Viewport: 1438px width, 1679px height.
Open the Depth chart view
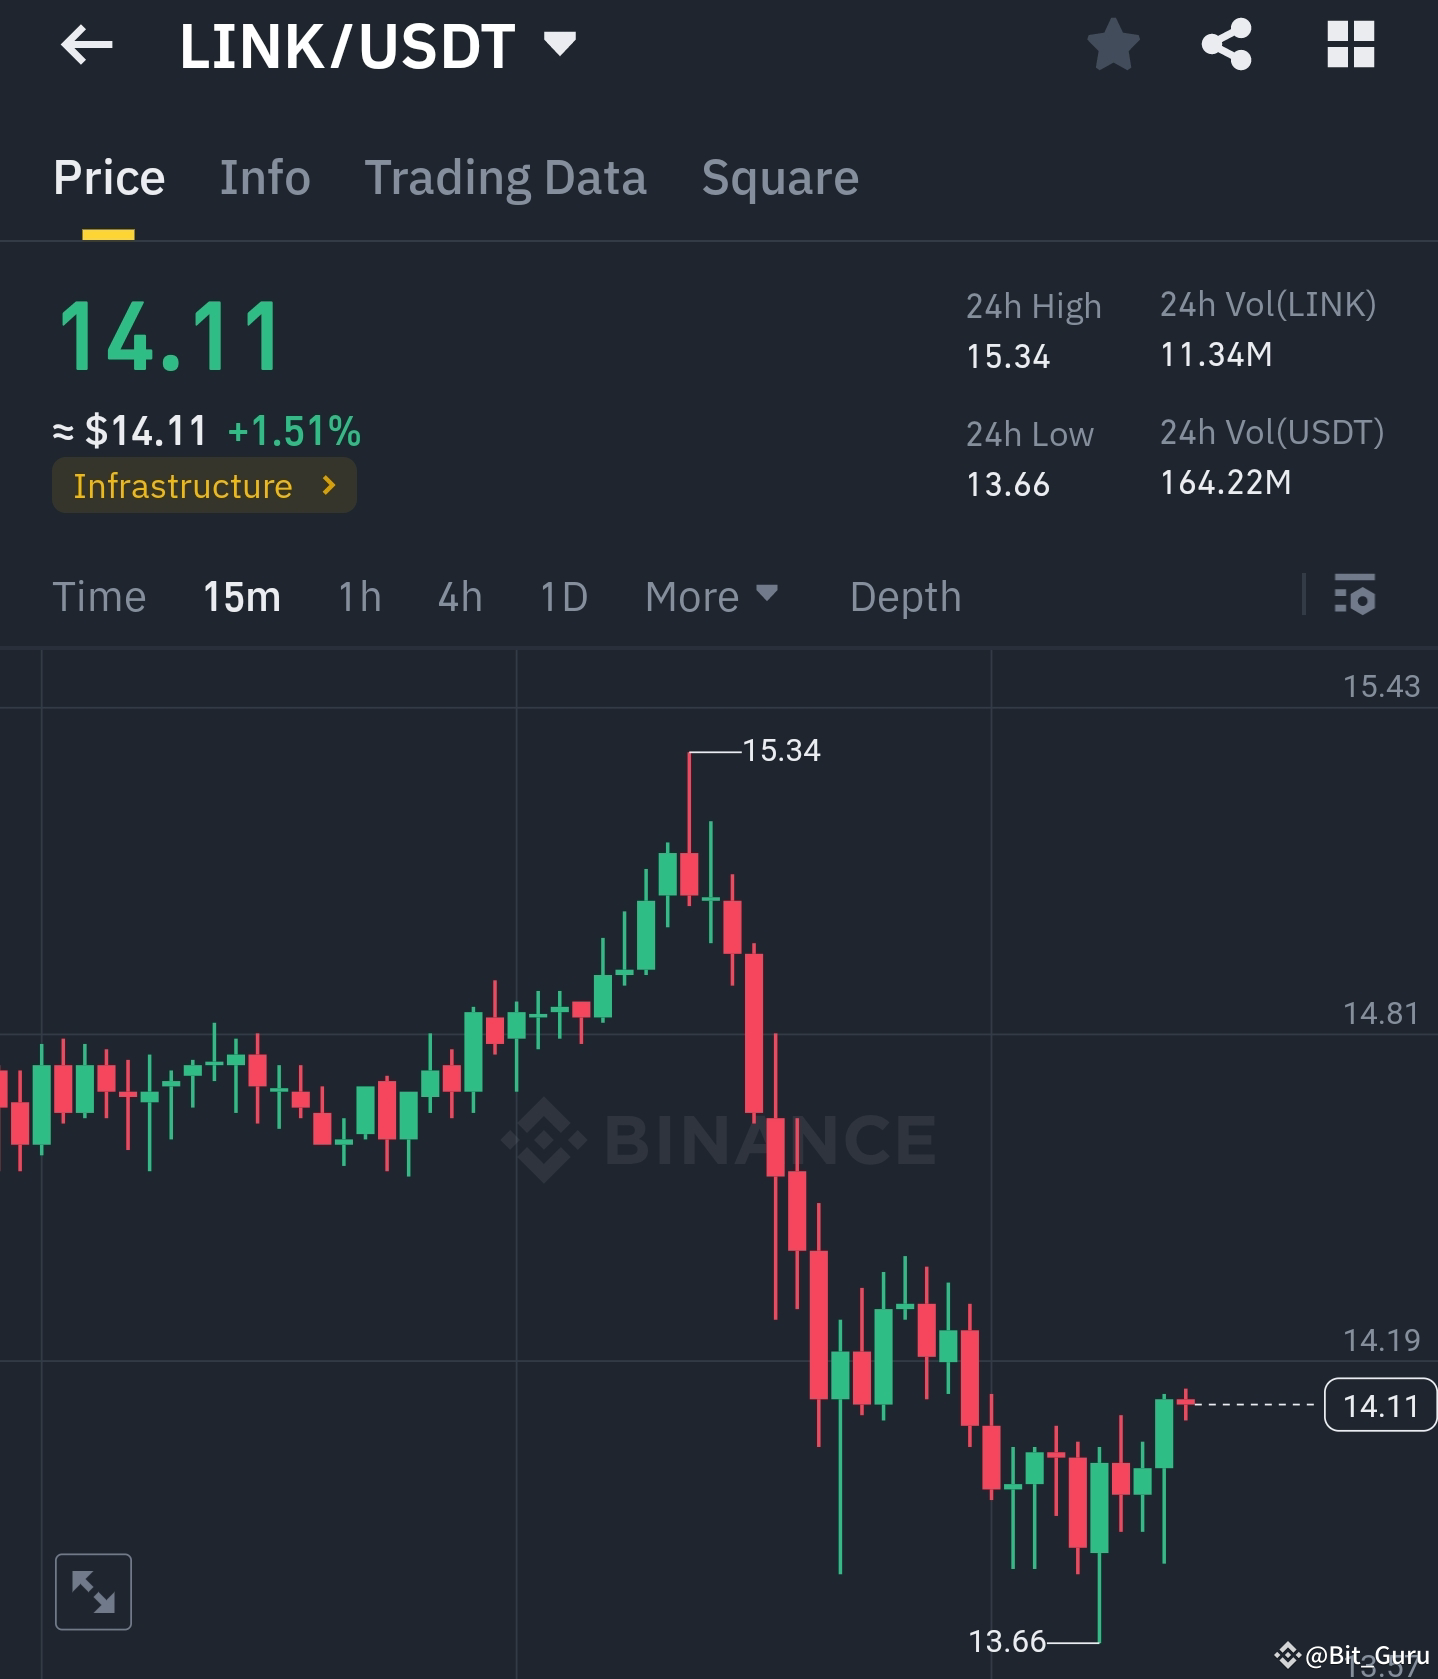click(x=904, y=596)
